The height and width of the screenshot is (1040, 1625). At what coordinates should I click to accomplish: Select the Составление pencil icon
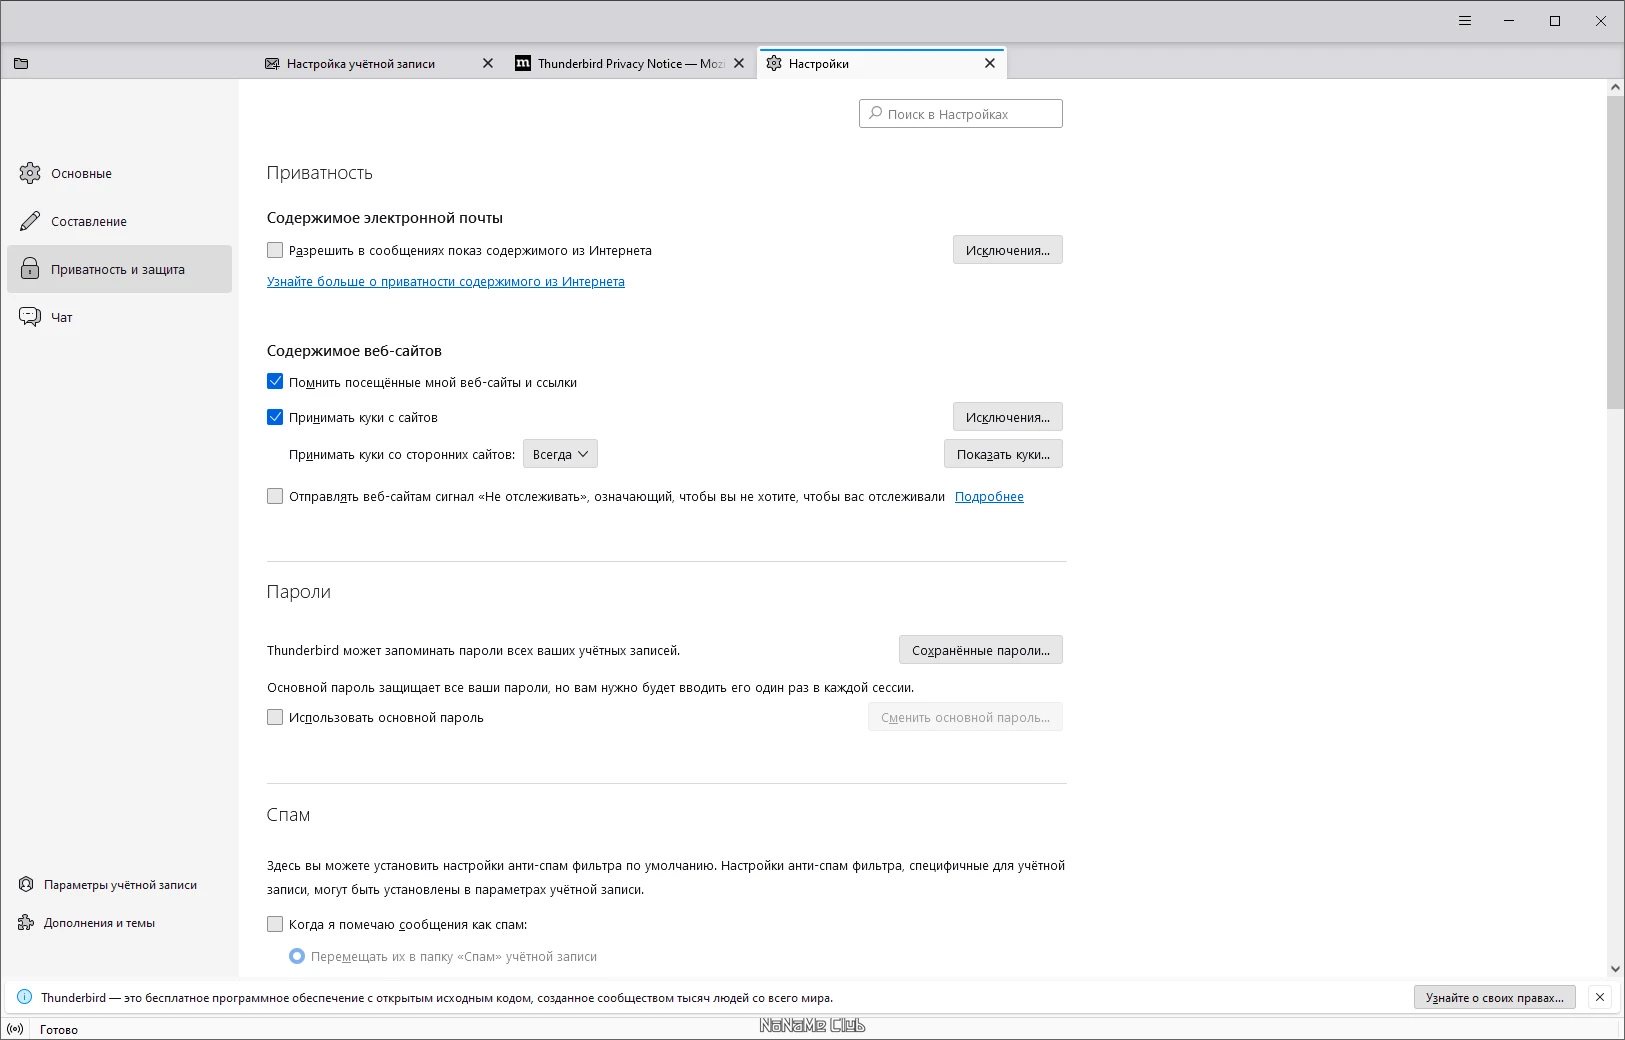[30, 221]
